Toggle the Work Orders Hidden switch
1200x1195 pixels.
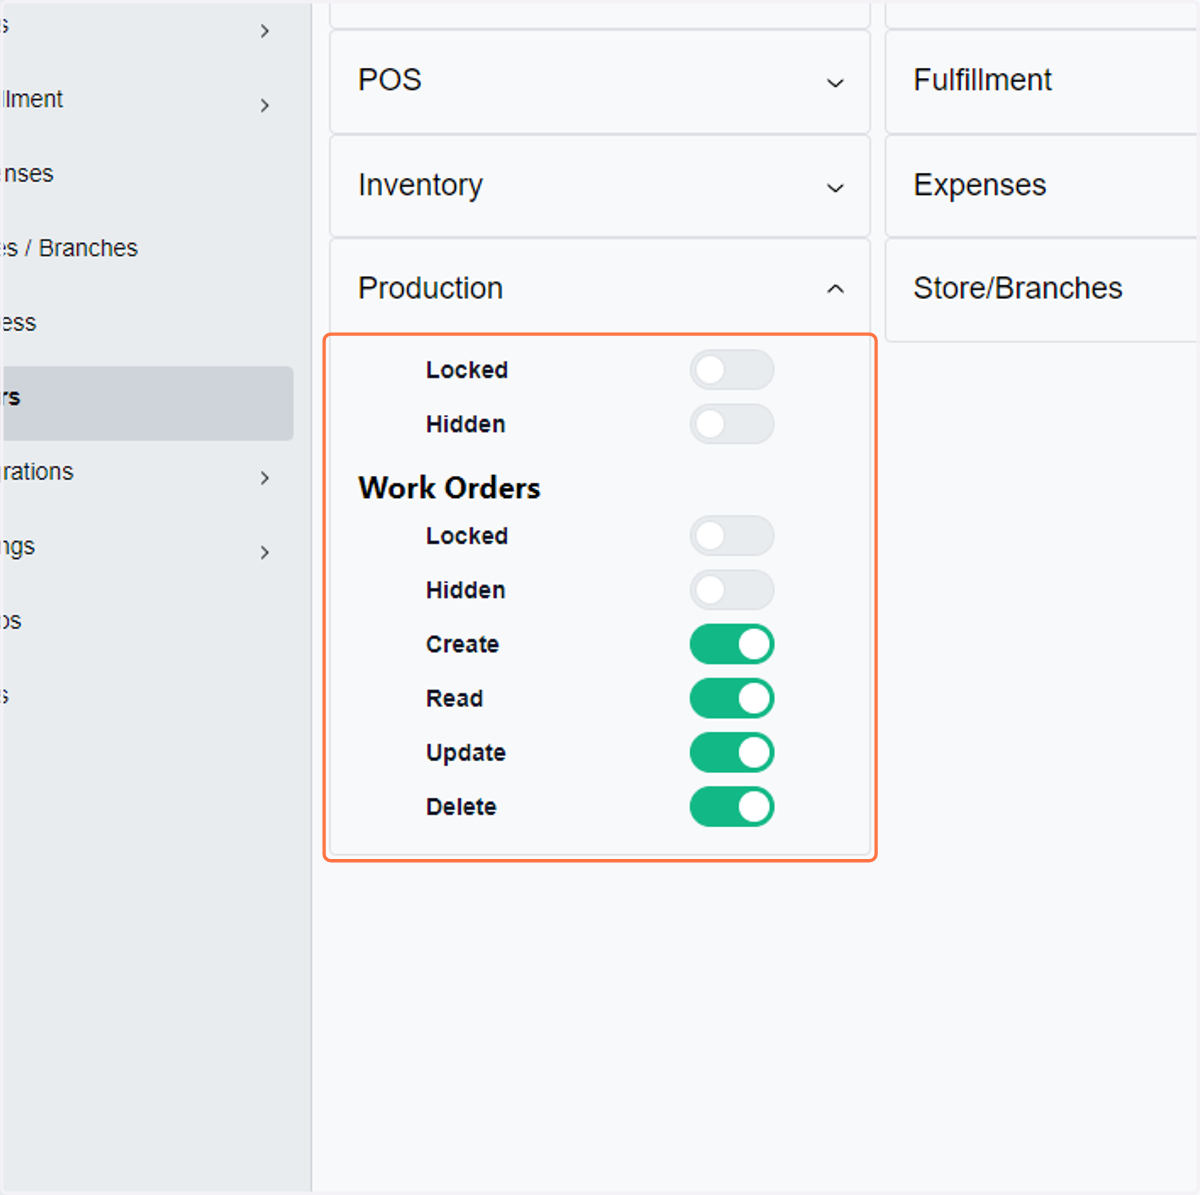(x=731, y=590)
